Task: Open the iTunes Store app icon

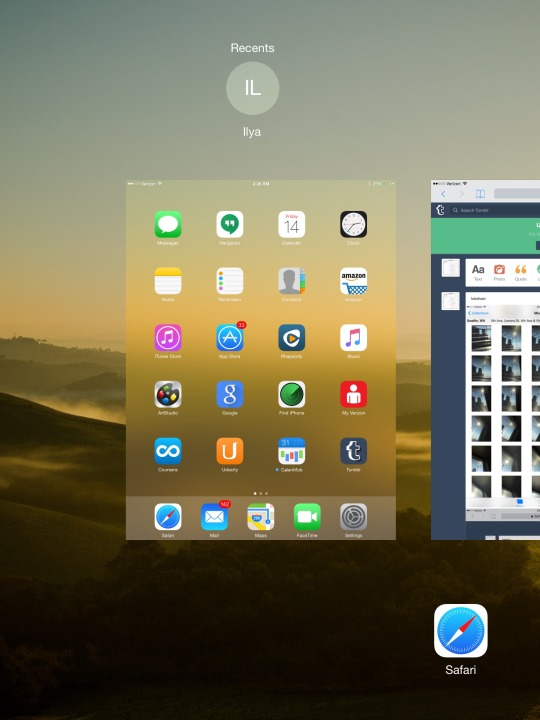Action: pos(168,338)
